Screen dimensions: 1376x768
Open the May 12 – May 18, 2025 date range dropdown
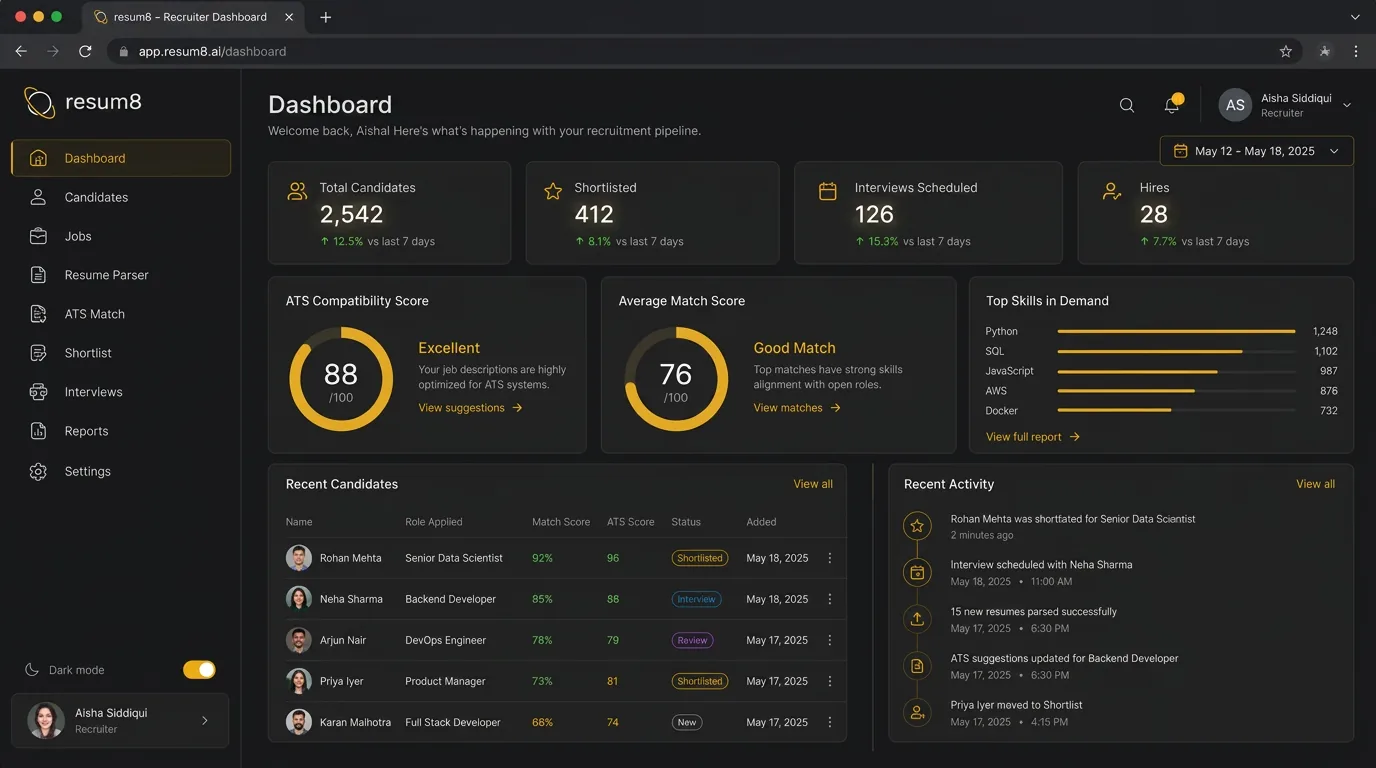point(1257,151)
